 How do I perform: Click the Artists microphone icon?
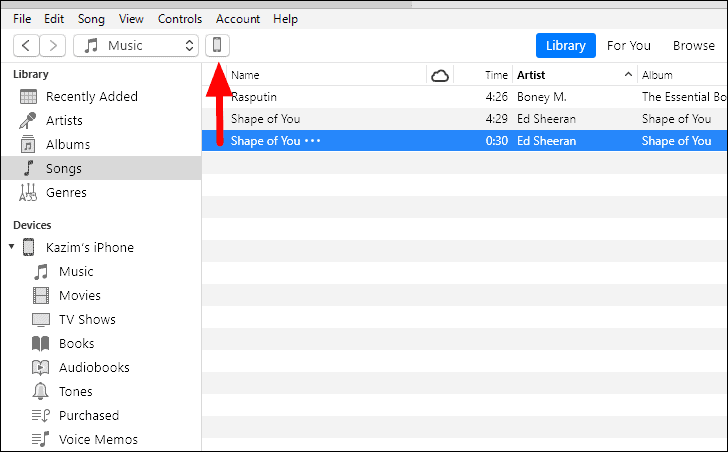[28, 121]
